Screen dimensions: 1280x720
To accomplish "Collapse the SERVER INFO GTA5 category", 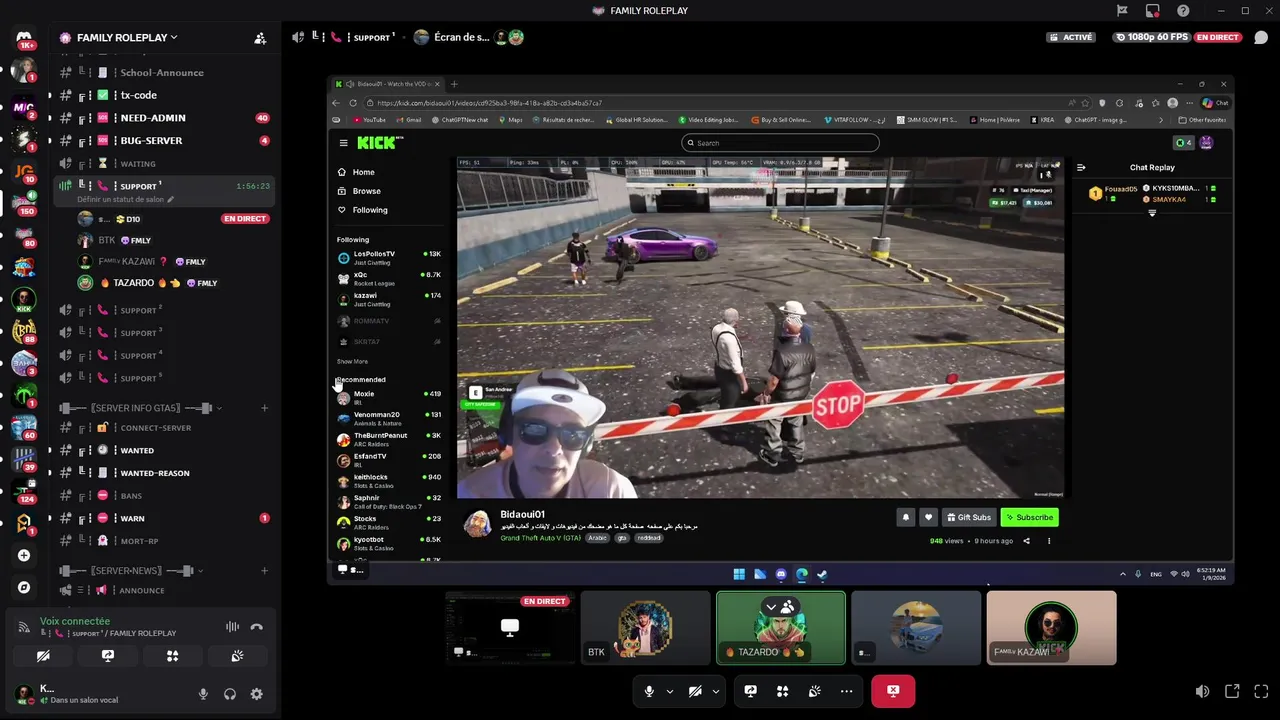I will (x=140, y=408).
